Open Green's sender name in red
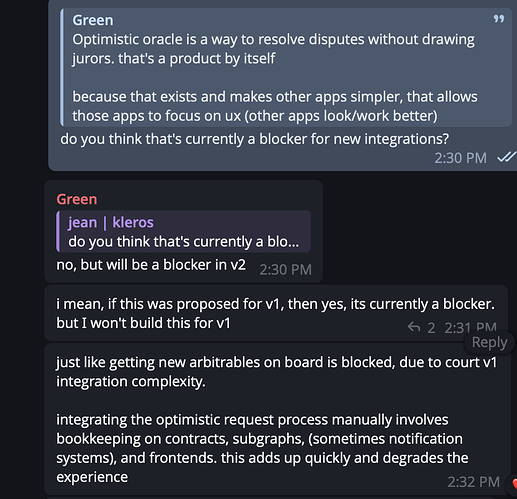This screenshot has height=499, width=517. click(x=77, y=199)
